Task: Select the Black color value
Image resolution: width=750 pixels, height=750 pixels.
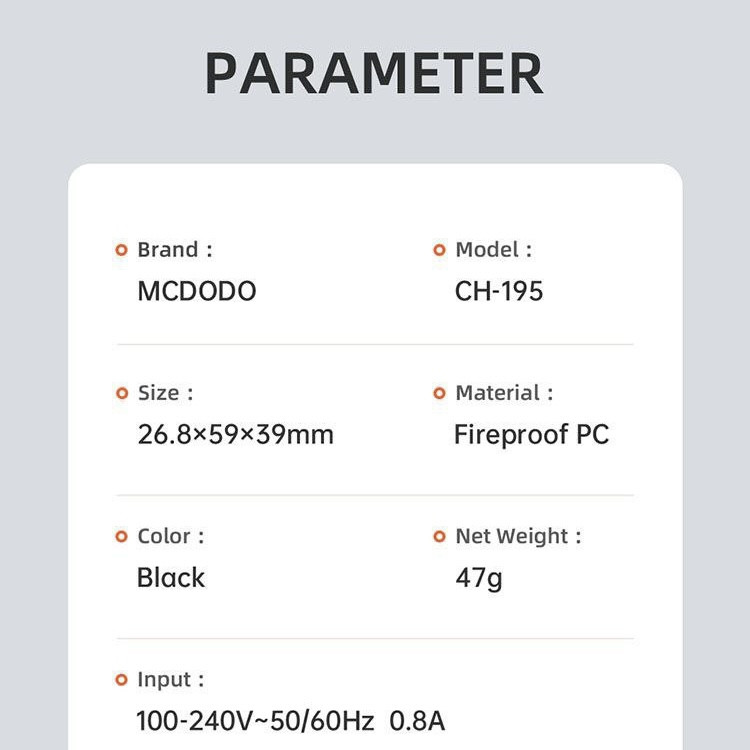Action: (170, 578)
